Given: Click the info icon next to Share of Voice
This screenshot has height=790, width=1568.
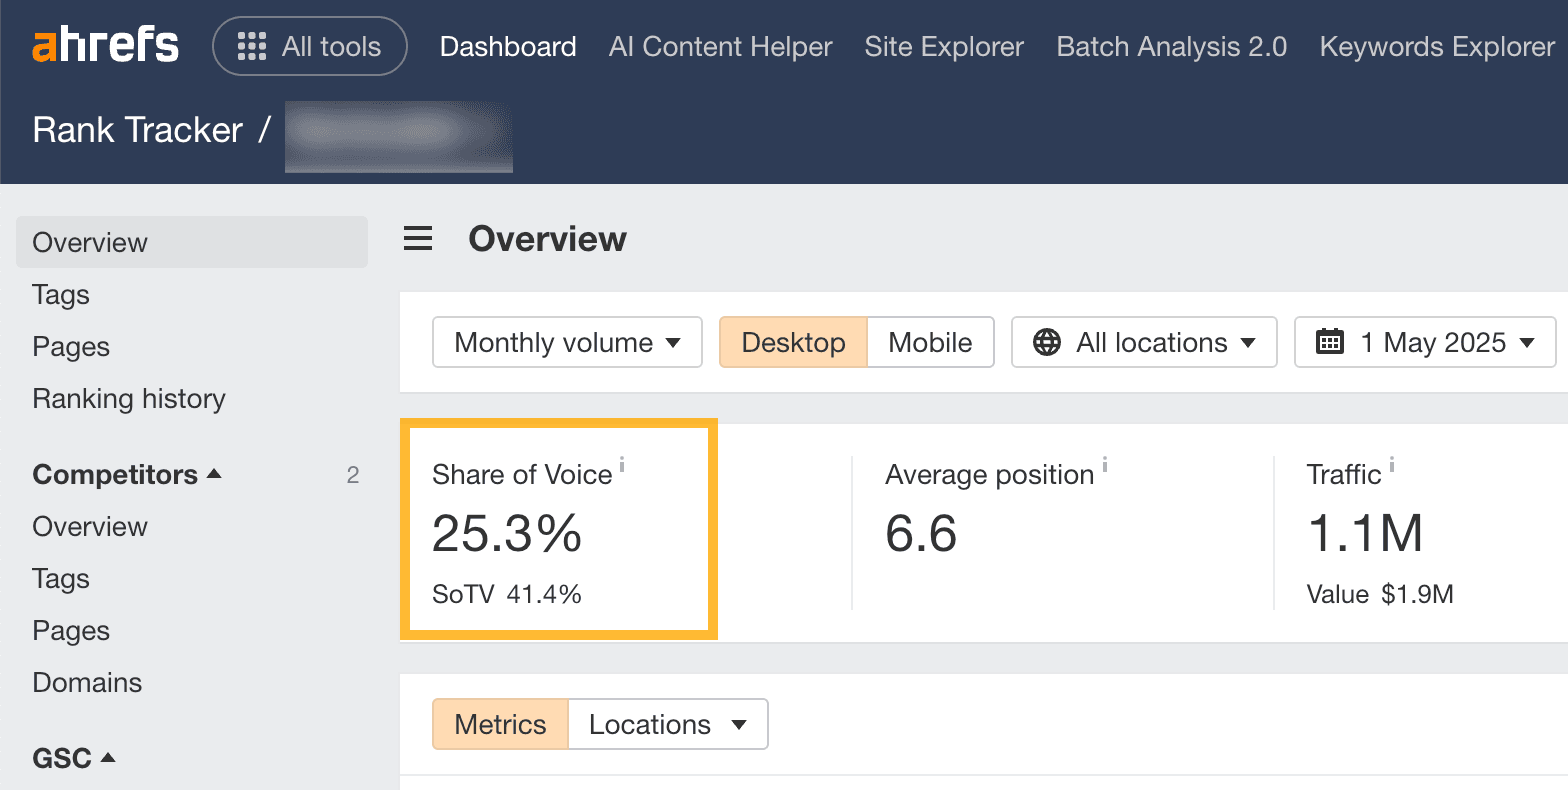Looking at the screenshot, I should (x=622, y=464).
